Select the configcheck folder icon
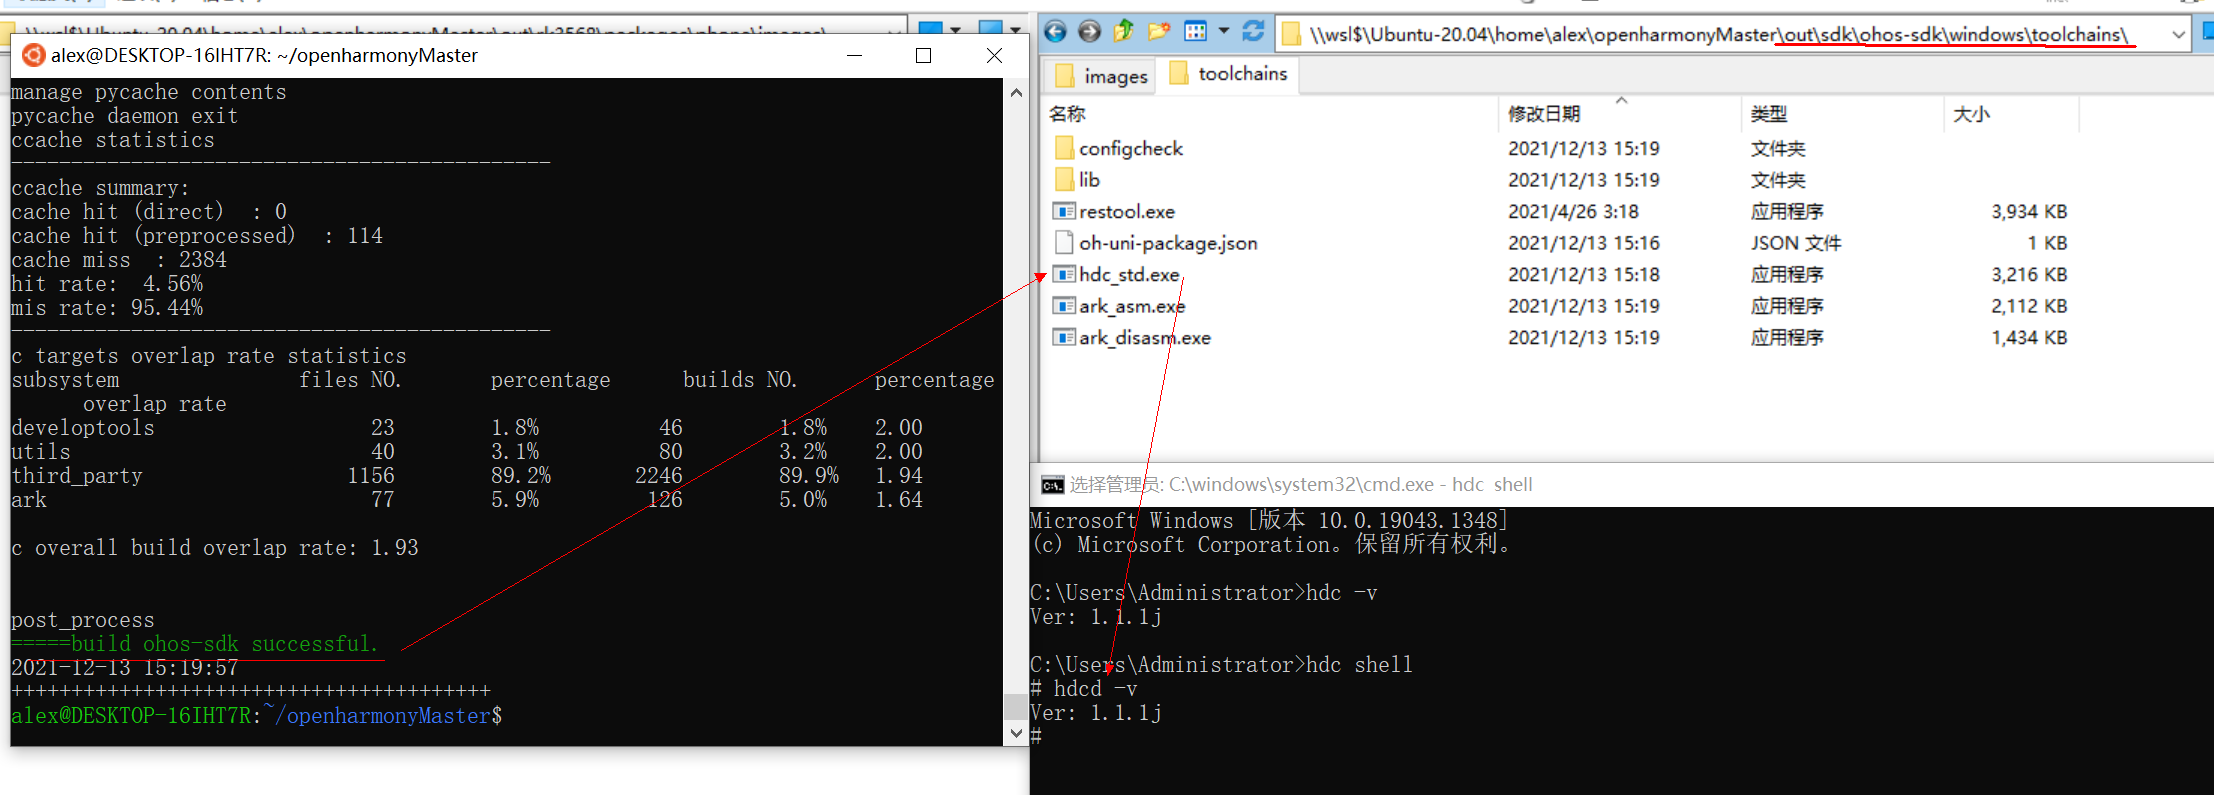 coord(1064,148)
